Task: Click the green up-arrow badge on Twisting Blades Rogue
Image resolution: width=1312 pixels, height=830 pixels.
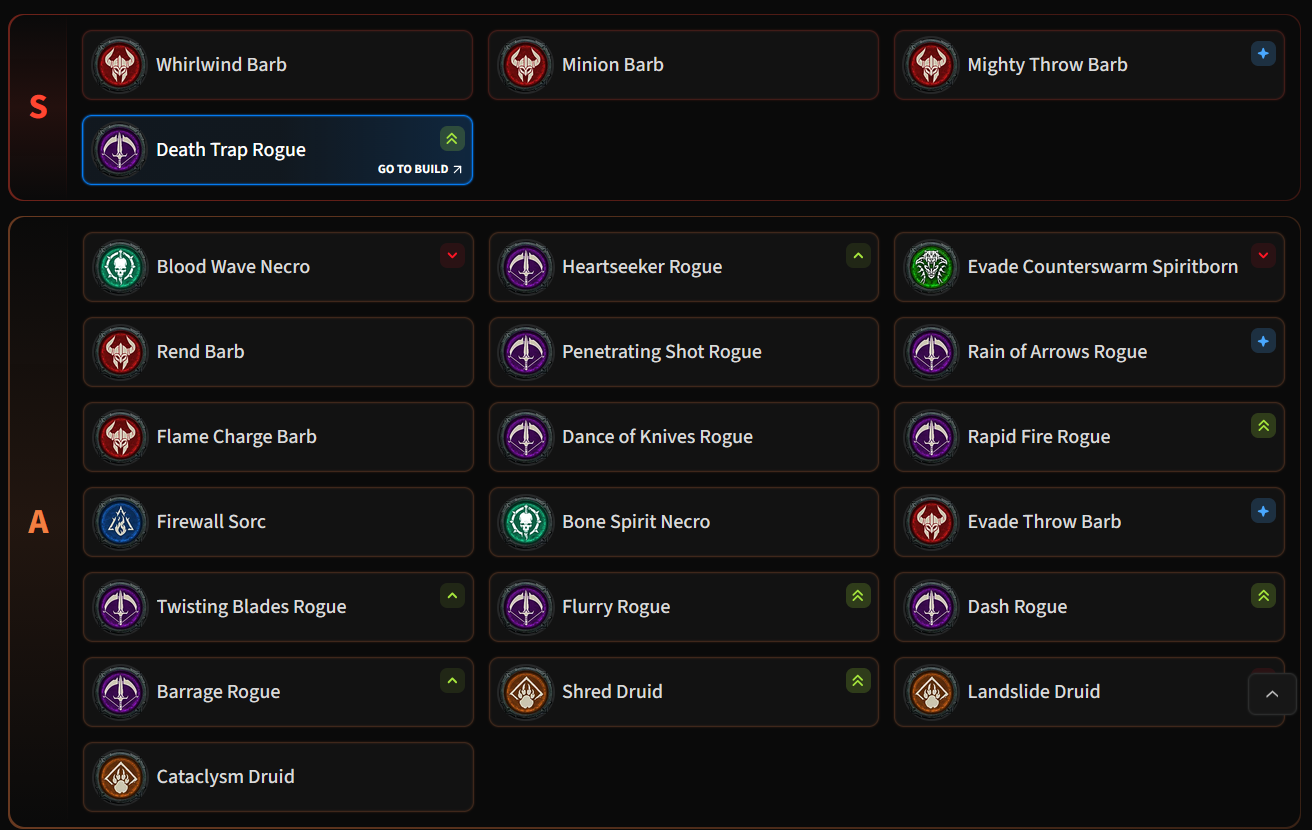Action: point(452,596)
